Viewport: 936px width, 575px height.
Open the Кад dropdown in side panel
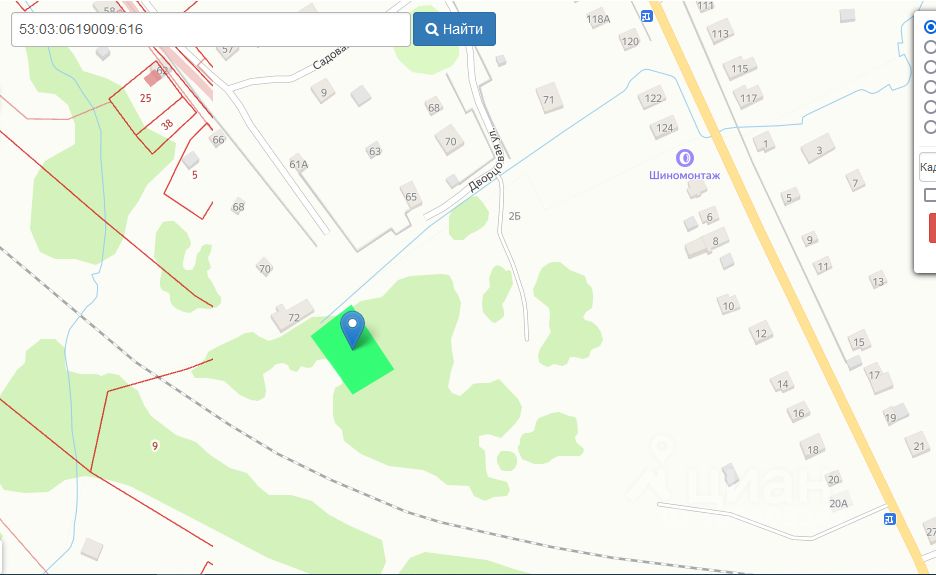pos(928,167)
